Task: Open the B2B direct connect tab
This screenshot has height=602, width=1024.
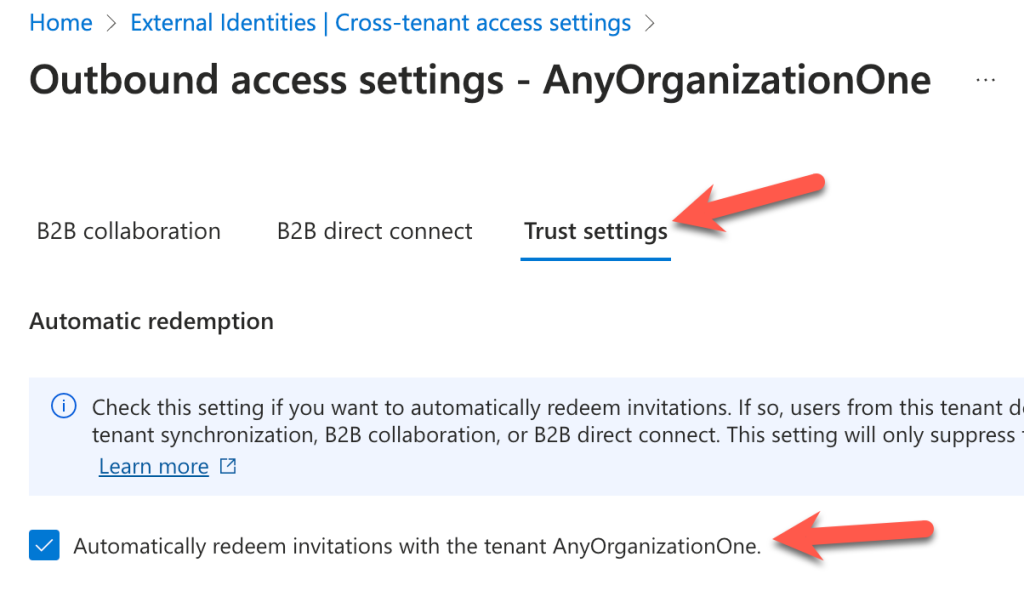Action: pos(375,231)
